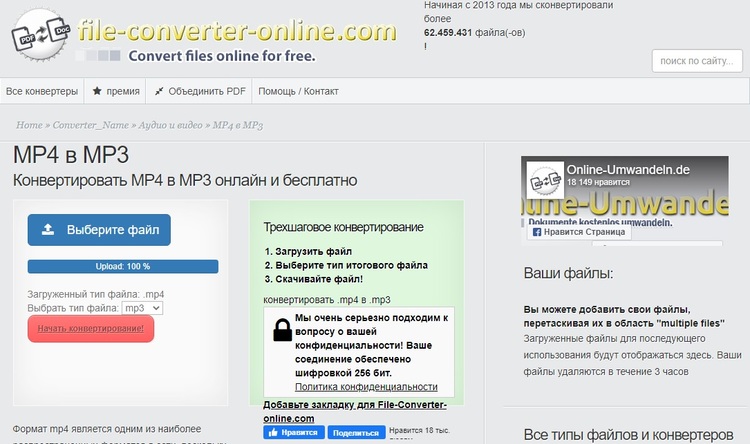Click the step 1. Загрузить файл

[x=308, y=251]
